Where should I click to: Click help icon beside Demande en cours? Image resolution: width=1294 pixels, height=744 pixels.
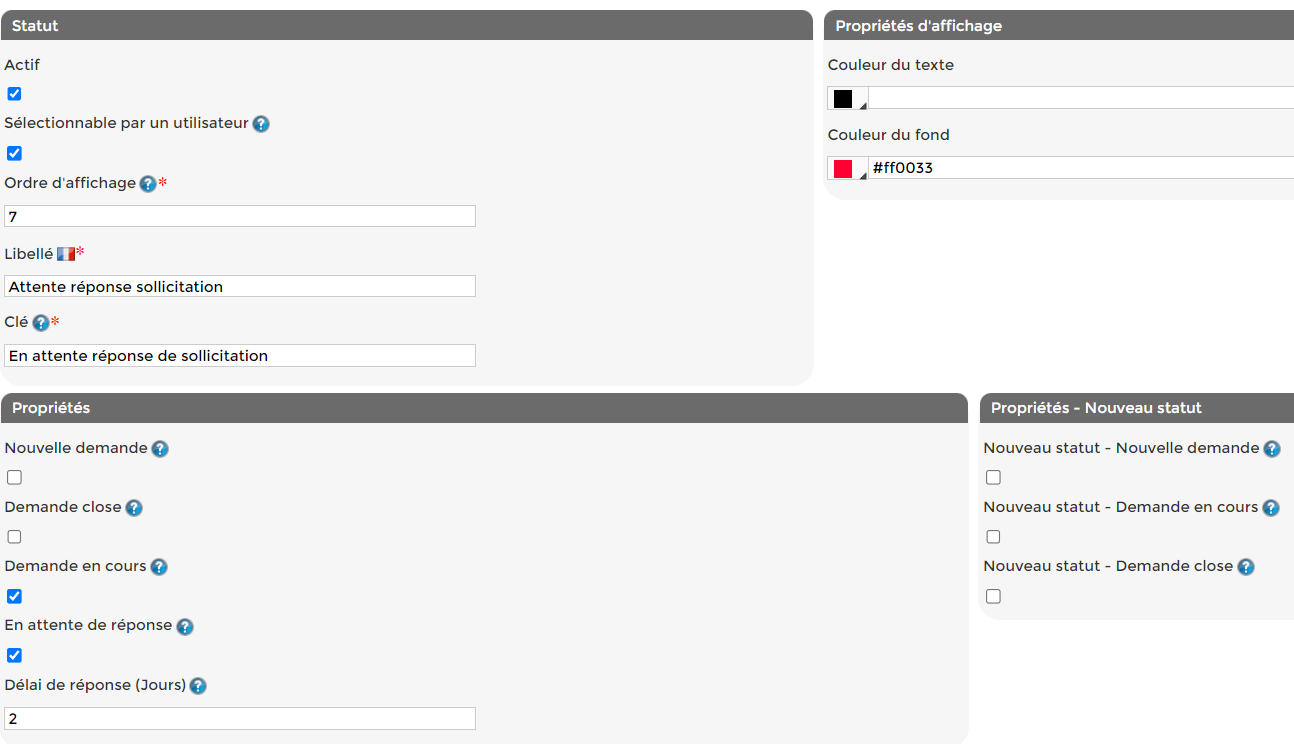159,567
